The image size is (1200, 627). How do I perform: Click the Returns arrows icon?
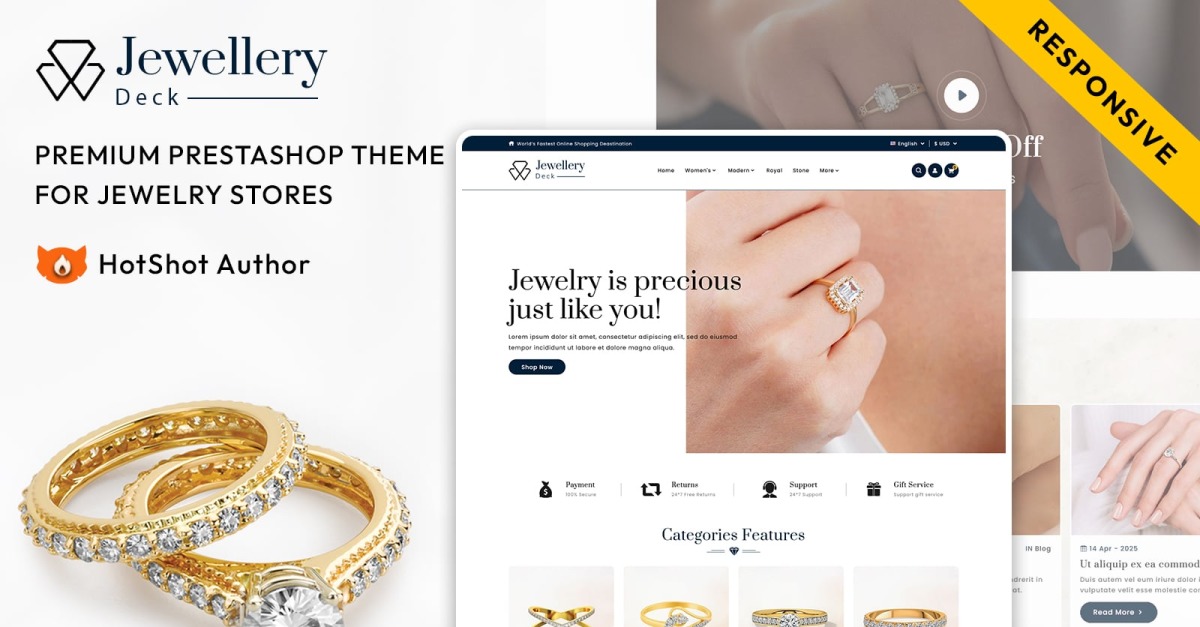(x=651, y=489)
